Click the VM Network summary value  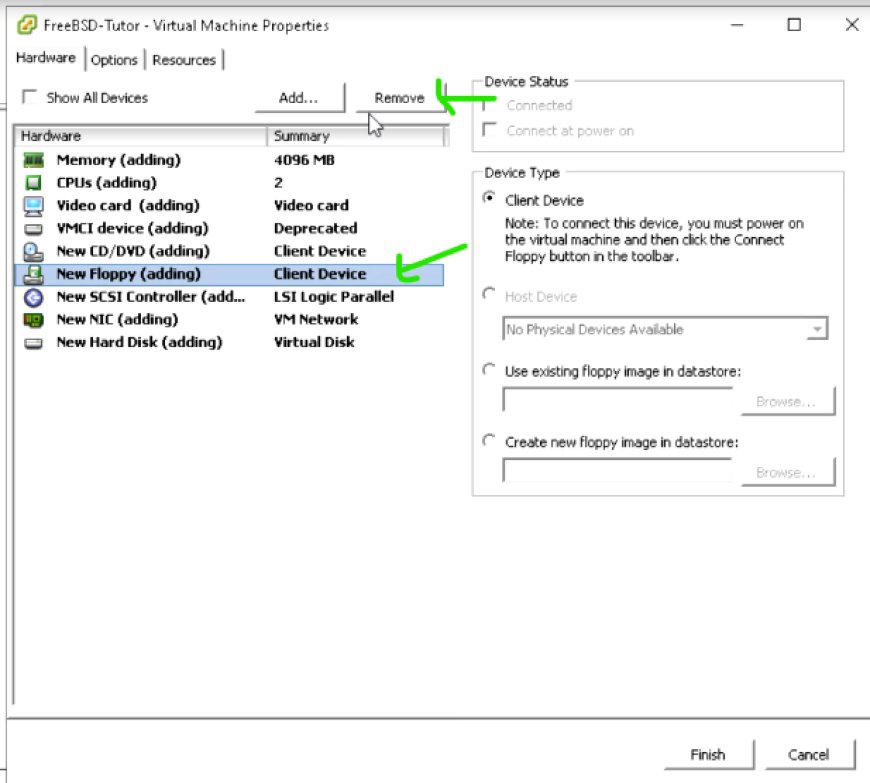(x=316, y=320)
